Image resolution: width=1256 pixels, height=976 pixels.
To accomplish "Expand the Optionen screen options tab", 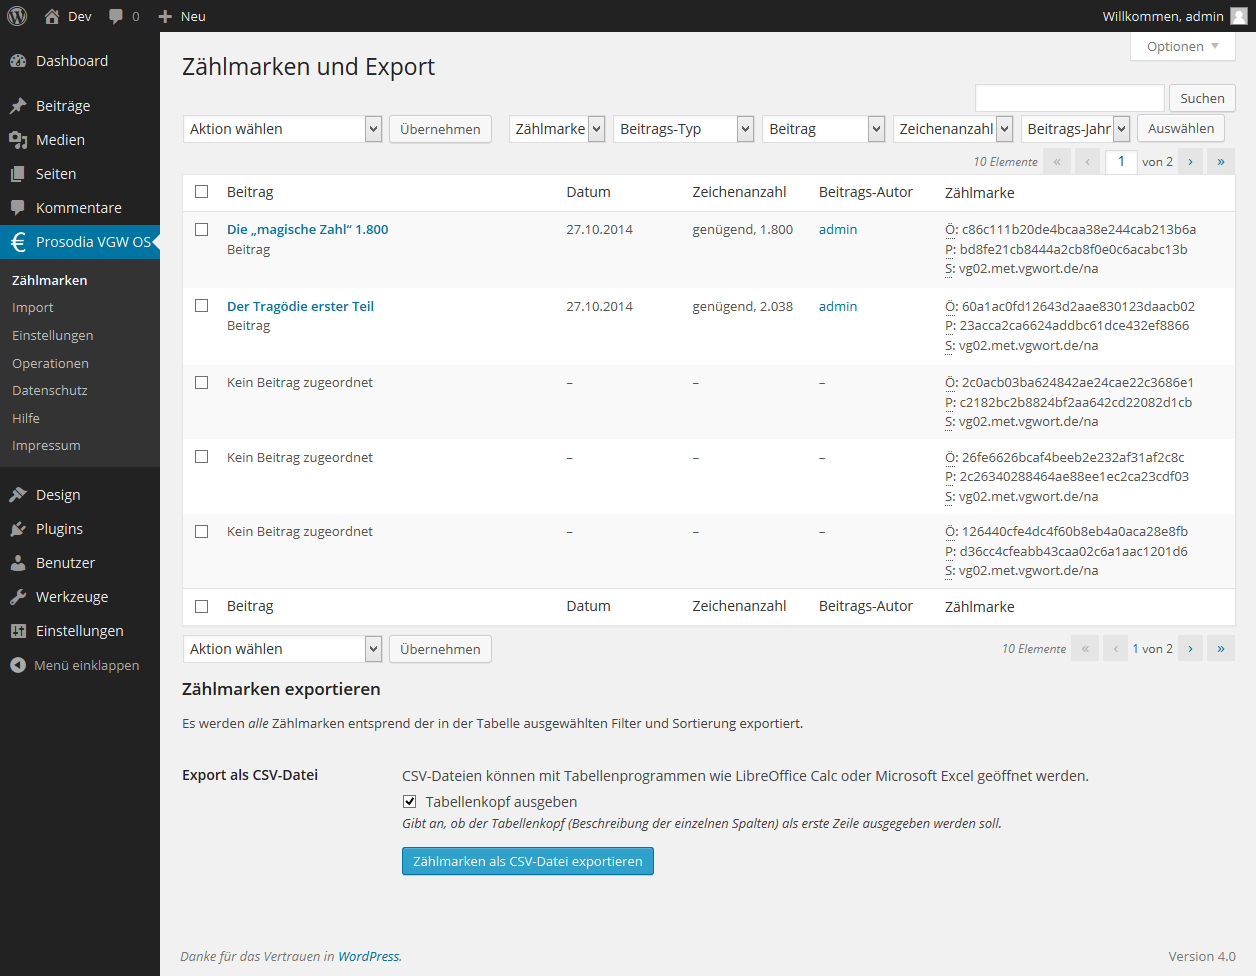I will coord(1182,47).
